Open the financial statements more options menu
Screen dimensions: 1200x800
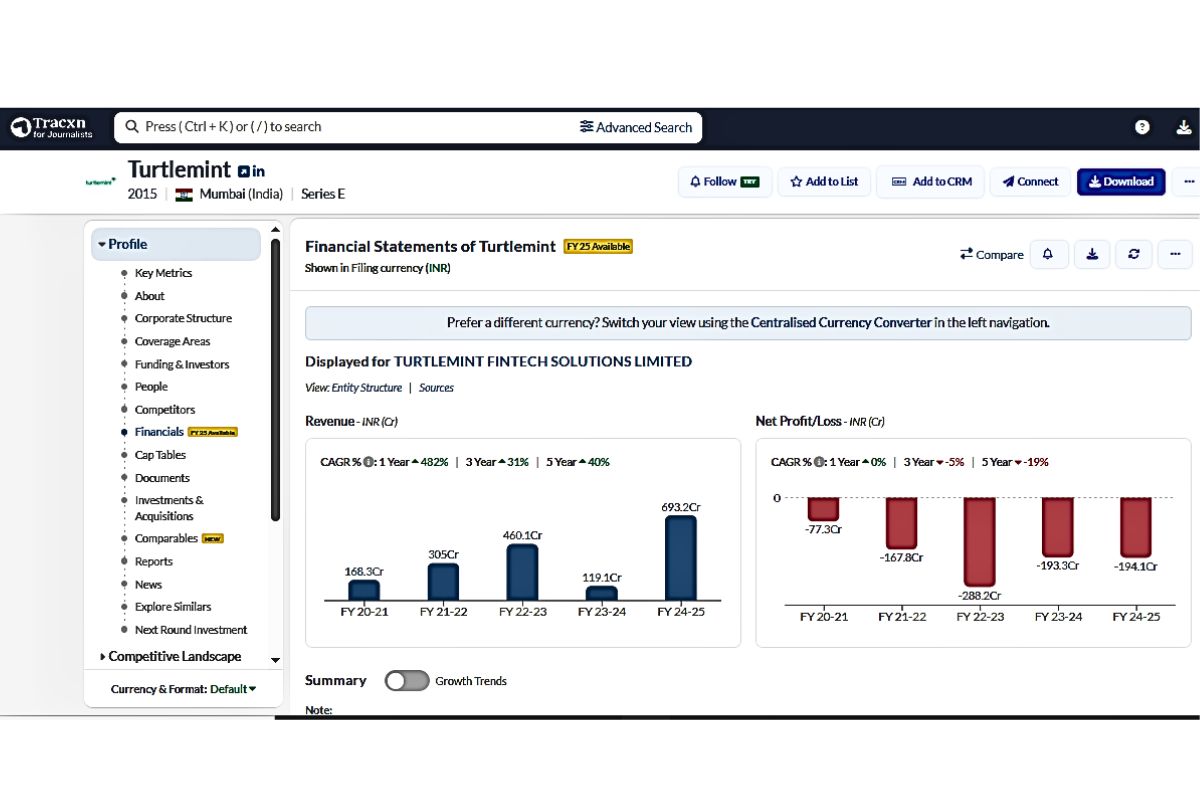pos(1175,254)
